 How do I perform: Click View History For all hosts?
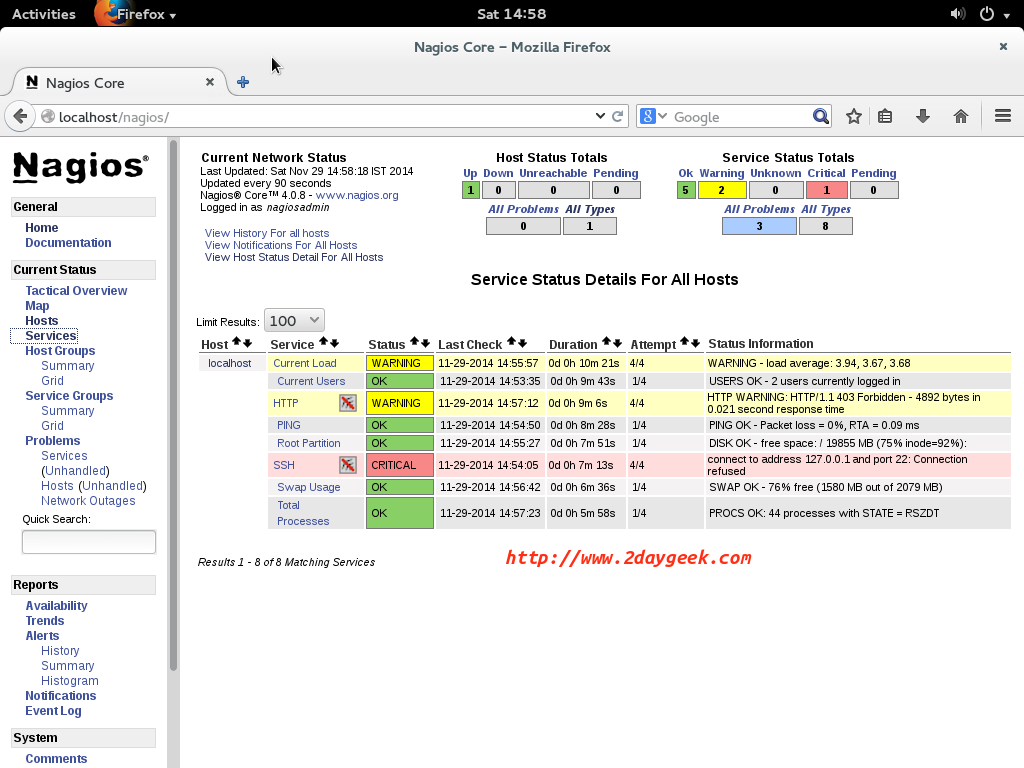coord(267,233)
